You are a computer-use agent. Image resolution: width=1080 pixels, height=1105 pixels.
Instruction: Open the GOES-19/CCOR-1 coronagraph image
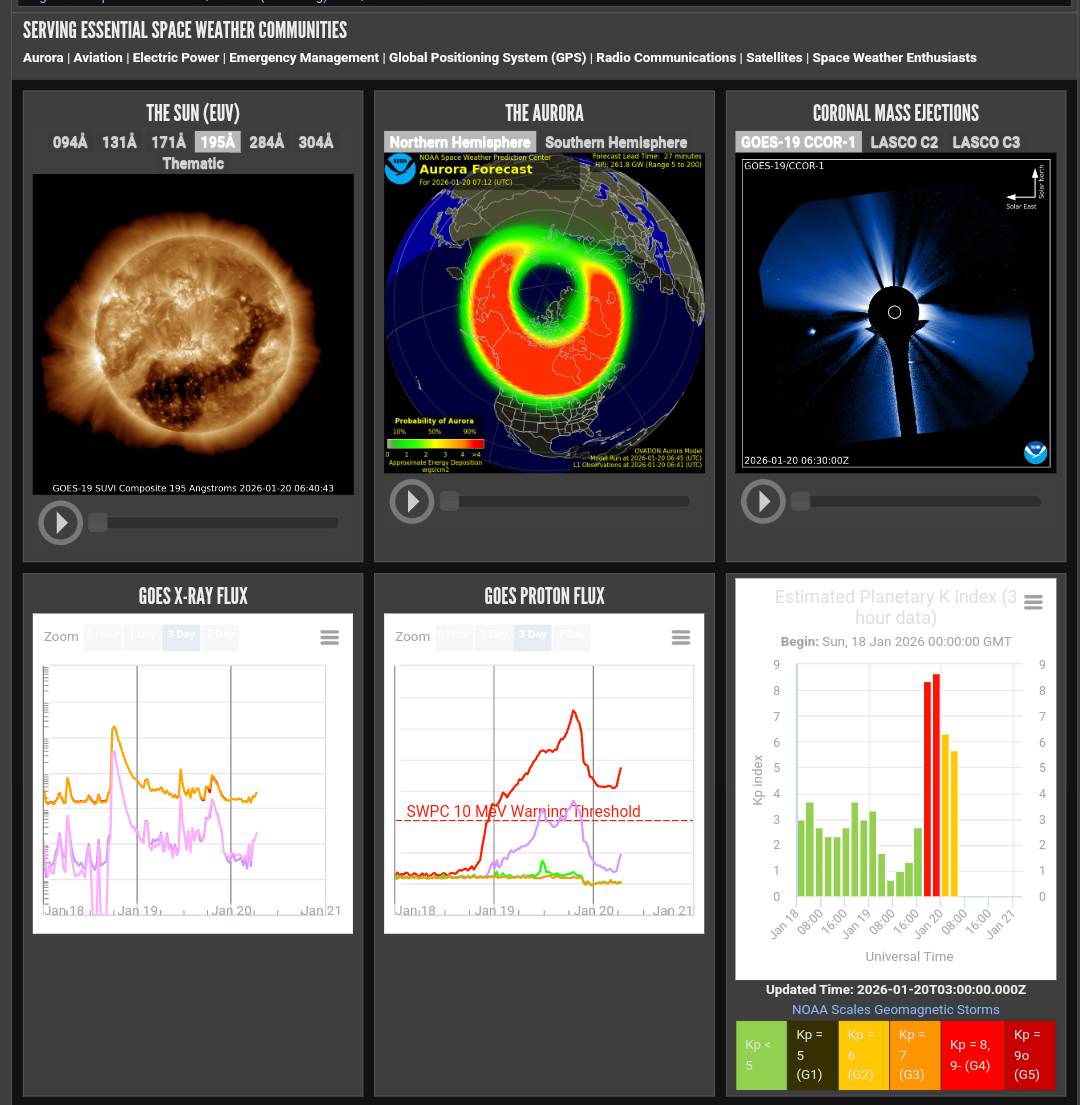pos(895,313)
